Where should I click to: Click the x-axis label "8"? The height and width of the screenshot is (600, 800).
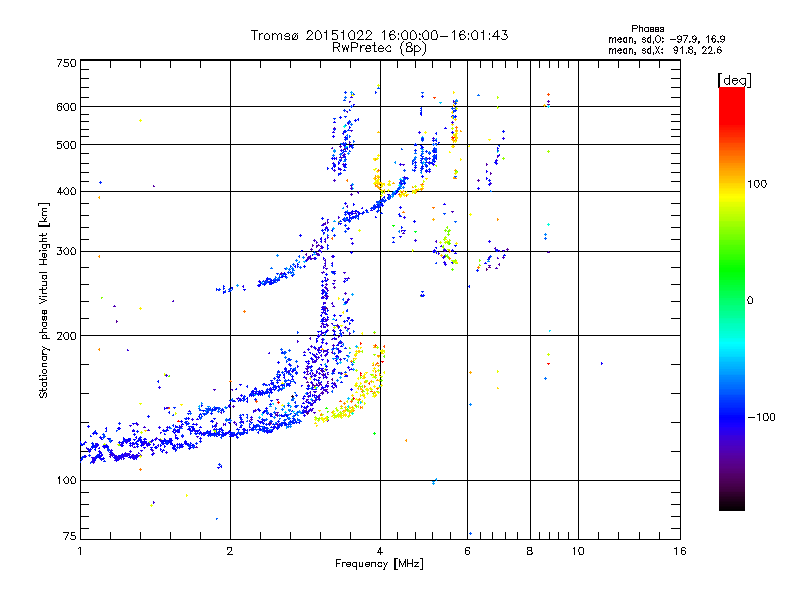(x=530, y=551)
